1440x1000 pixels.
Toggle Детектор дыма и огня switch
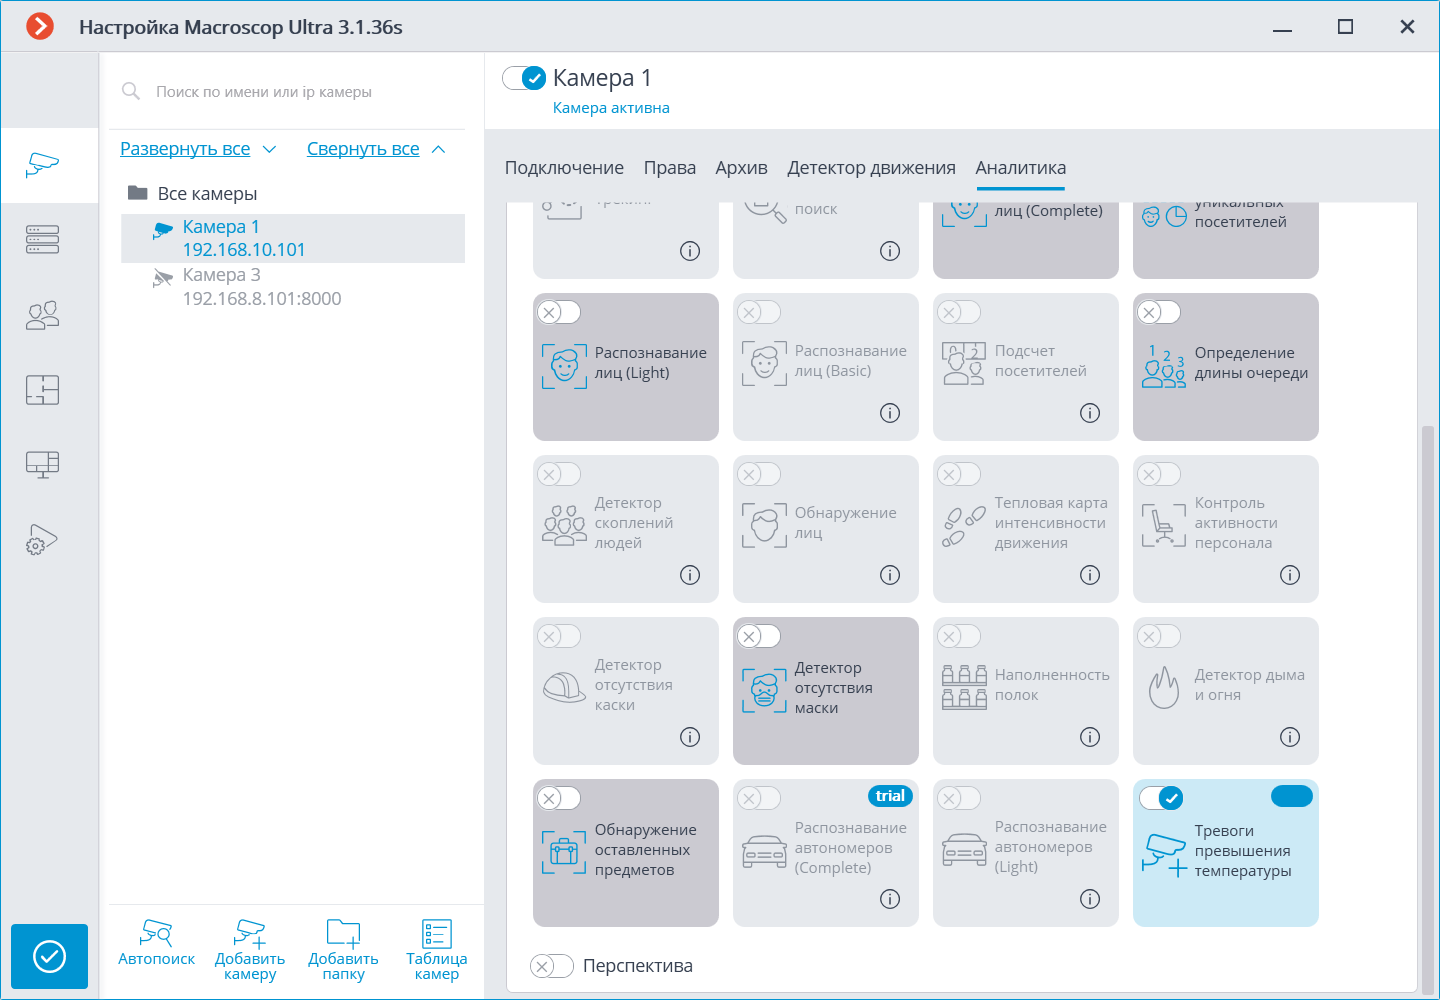(x=1159, y=636)
